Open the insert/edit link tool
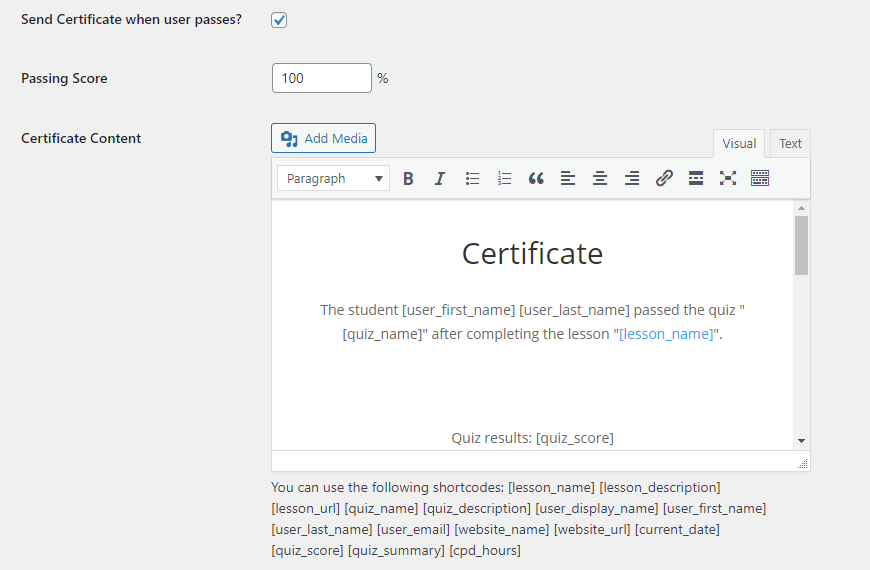Screen dimensions: 870x570 click(664, 179)
